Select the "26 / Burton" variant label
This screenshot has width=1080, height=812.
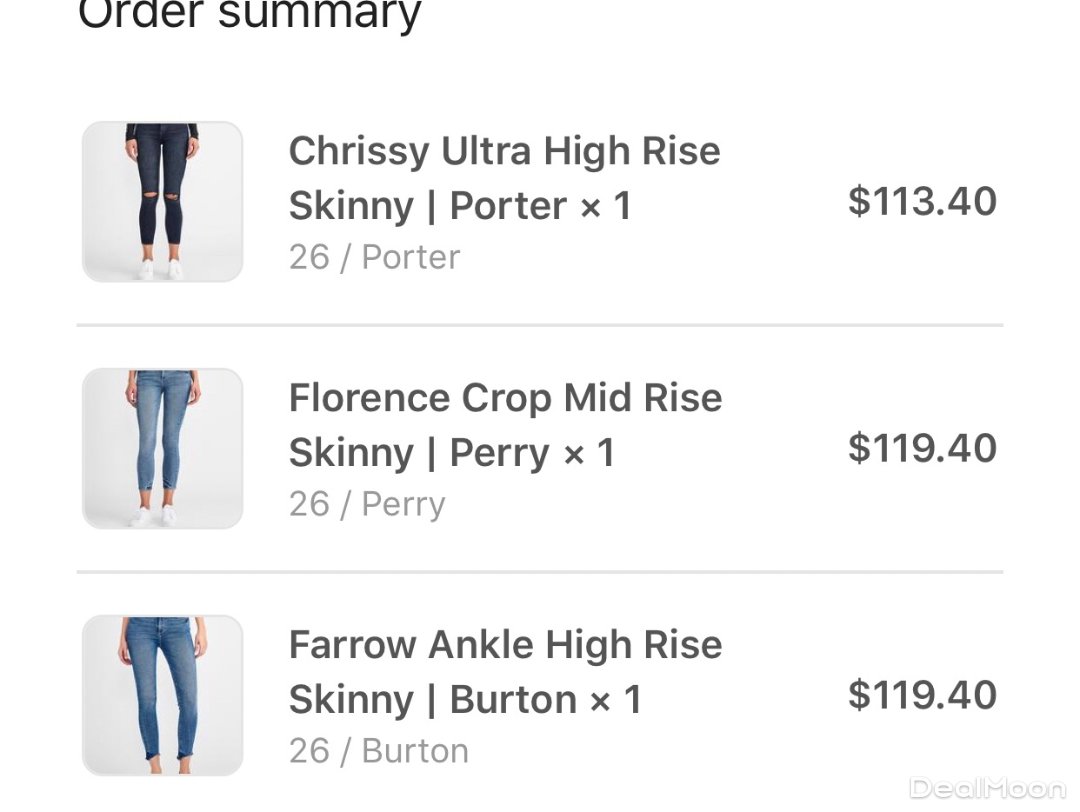coord(378,751)
